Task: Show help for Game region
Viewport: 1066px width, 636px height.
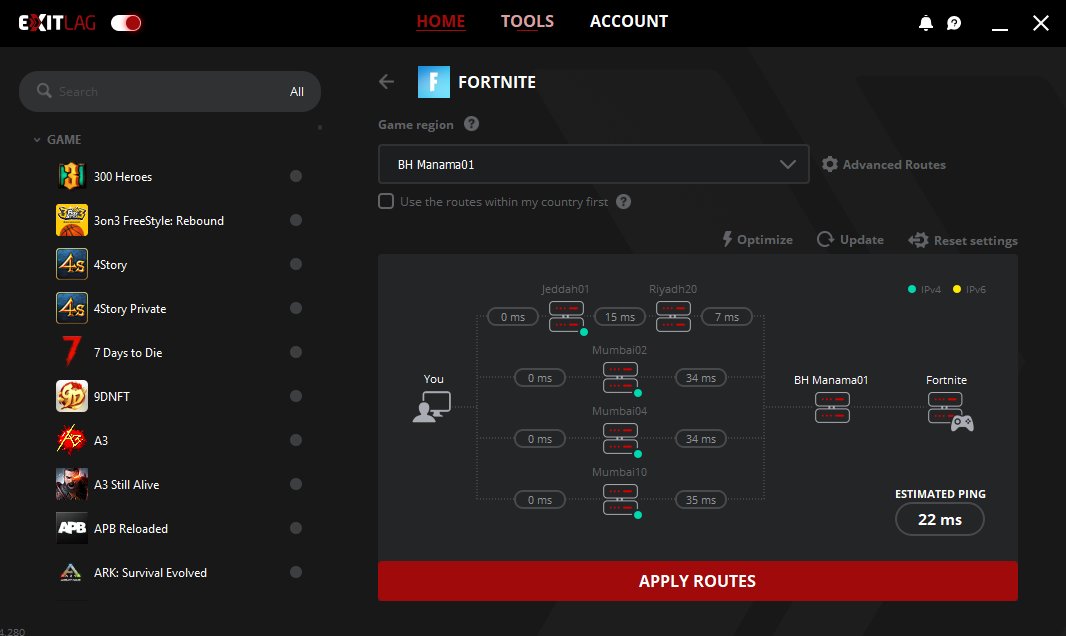Action: [471, 124]
